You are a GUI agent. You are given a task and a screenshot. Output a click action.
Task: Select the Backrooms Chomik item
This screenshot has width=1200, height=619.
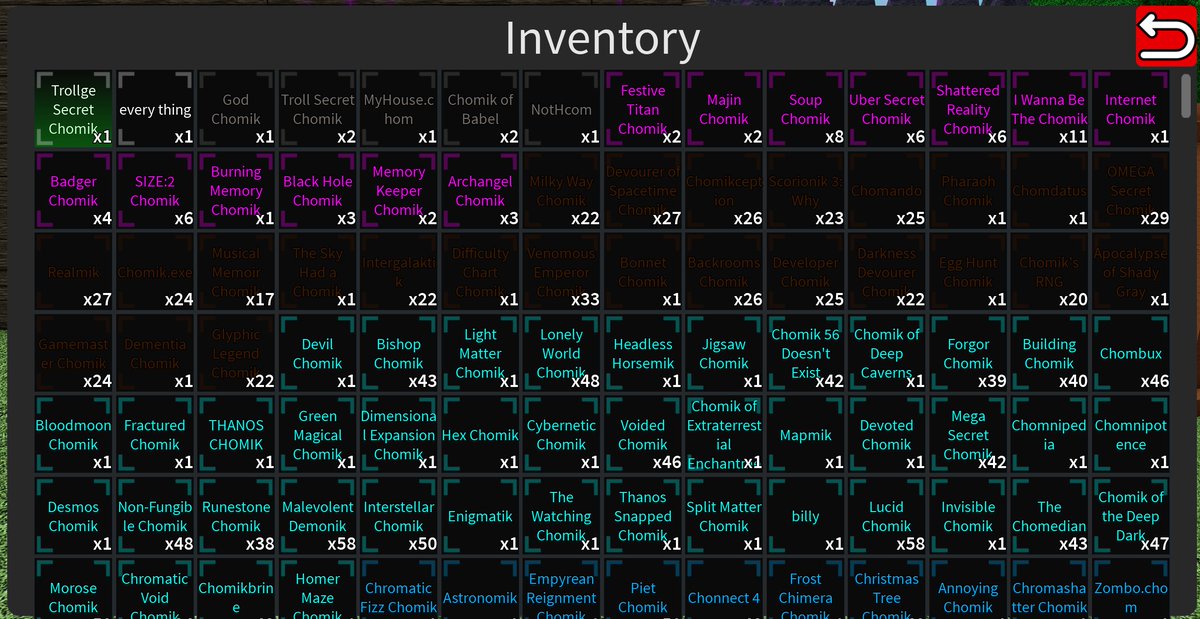pos(724,272)
